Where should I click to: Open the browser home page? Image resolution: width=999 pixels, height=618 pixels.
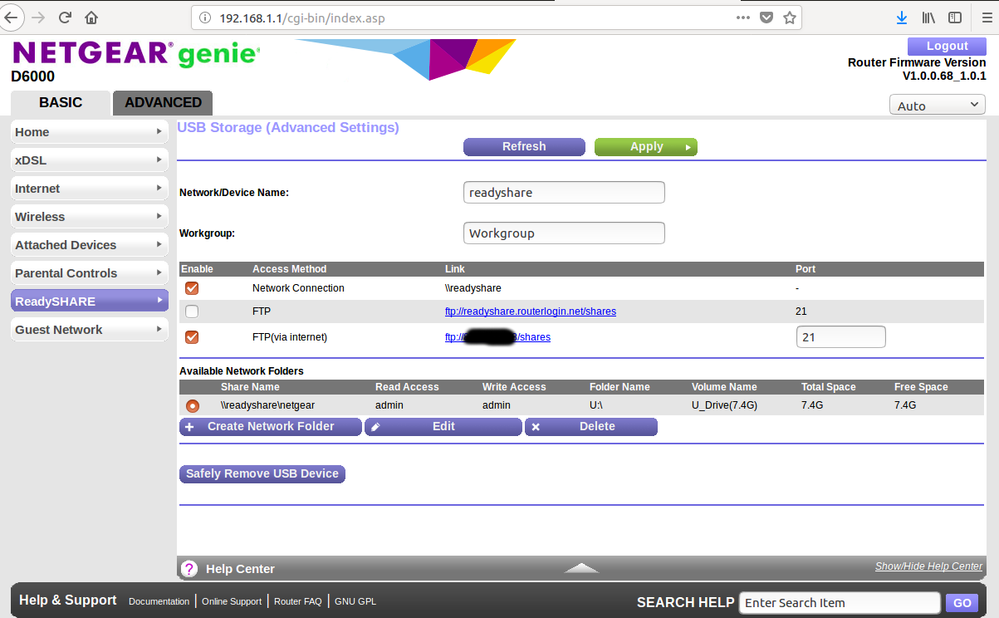click(91, 18)
